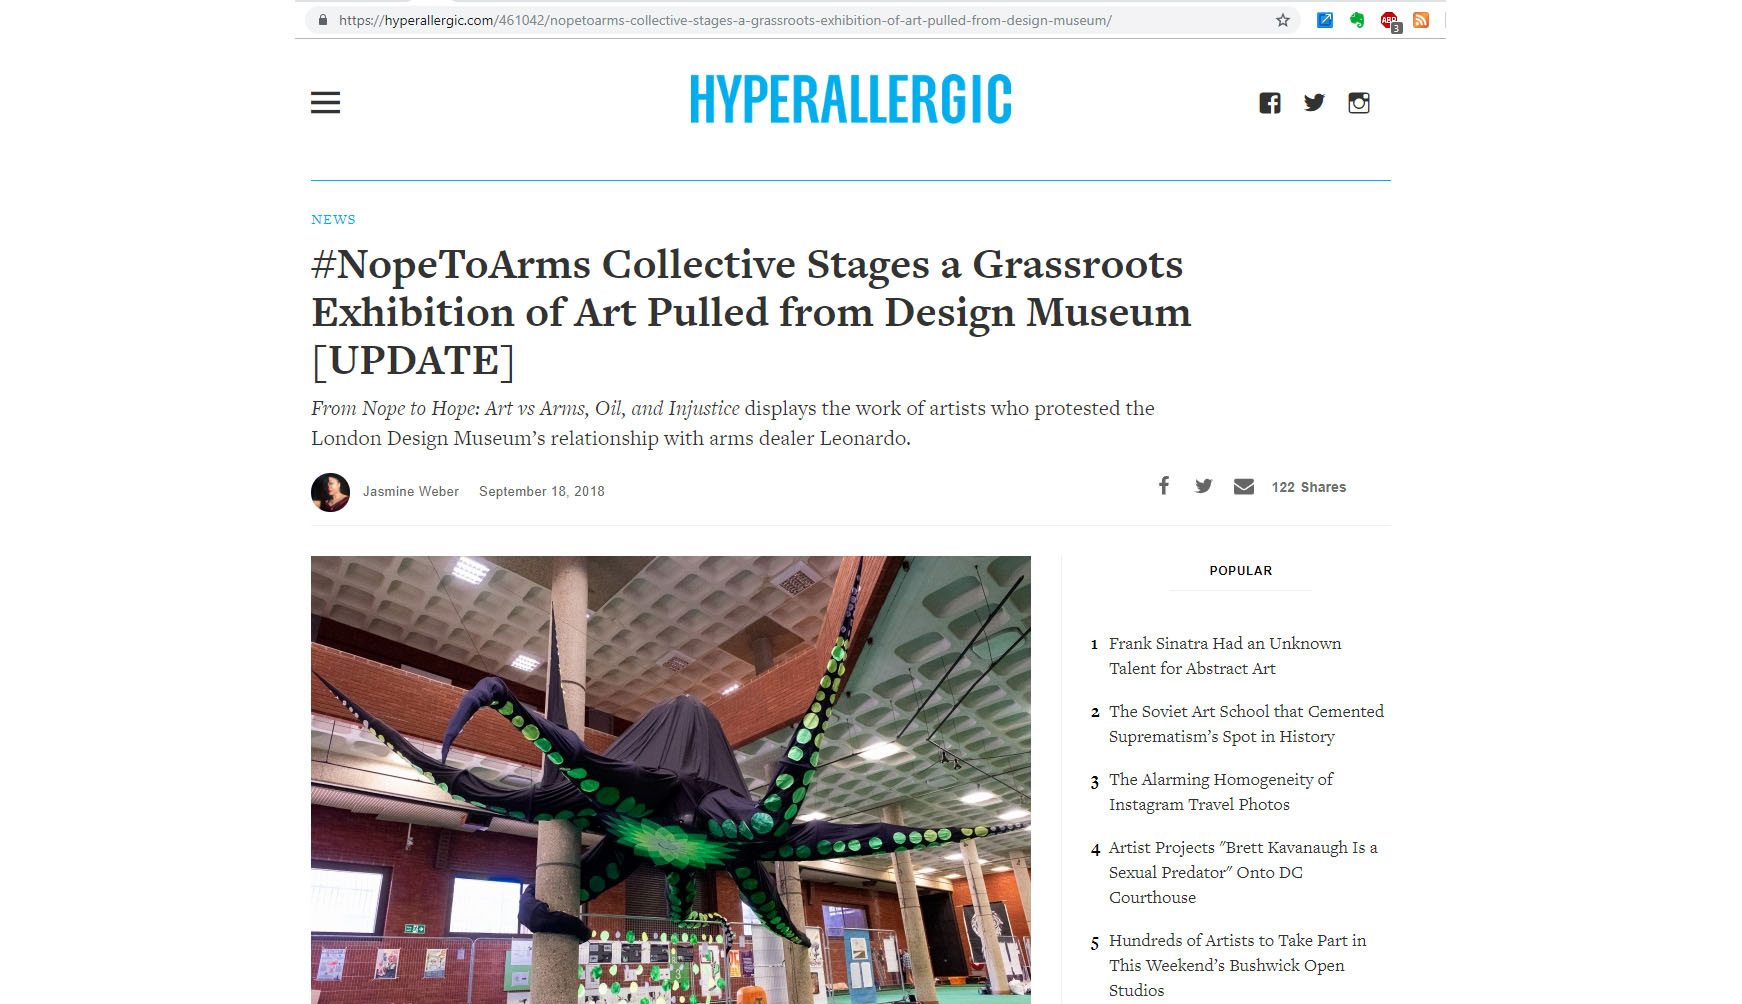1742x1004 pixels.
Task: Bookmark page with star icon
Action: [x=1282, y=20]
